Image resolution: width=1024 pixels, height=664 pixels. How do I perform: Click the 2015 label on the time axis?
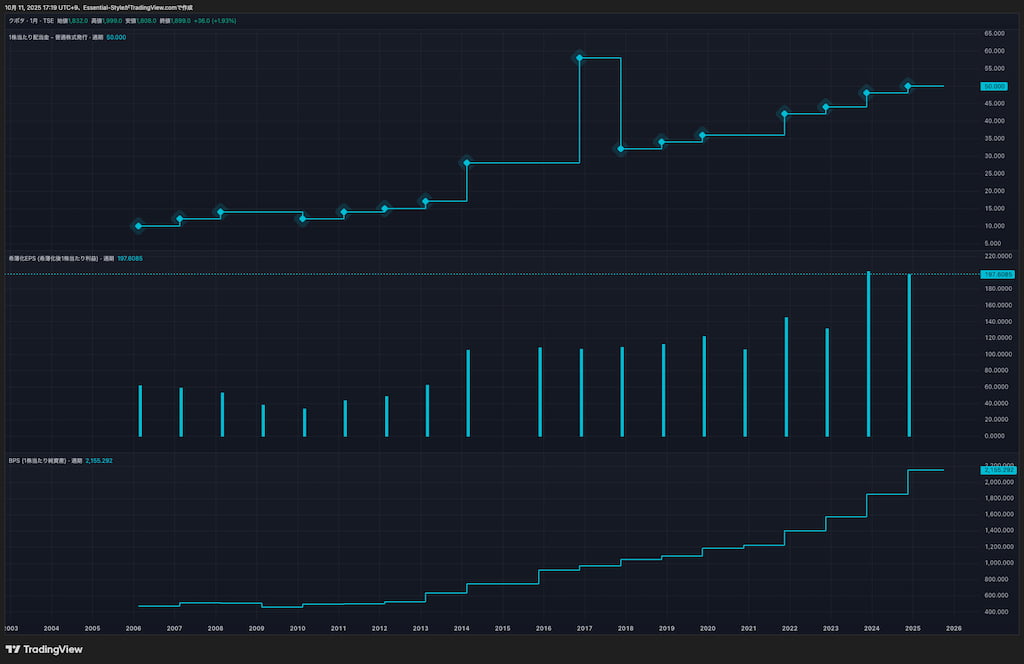tap(502, 628)
